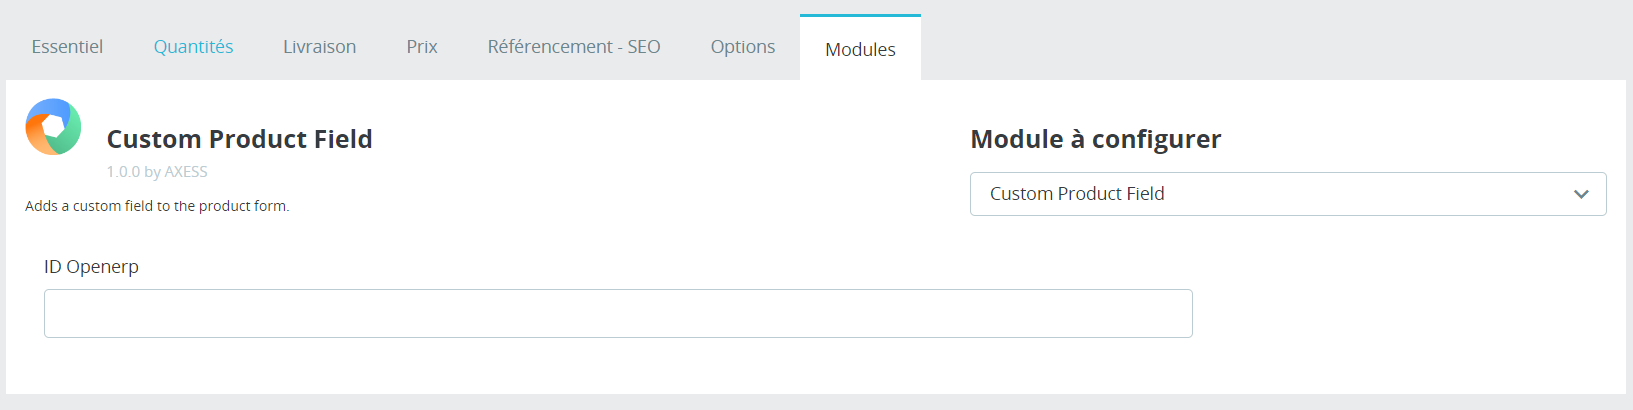Viewport: 1633px width, 410px height.
Task: Click the dropdown chevron arrow
Action: (x=1580, y=194)
